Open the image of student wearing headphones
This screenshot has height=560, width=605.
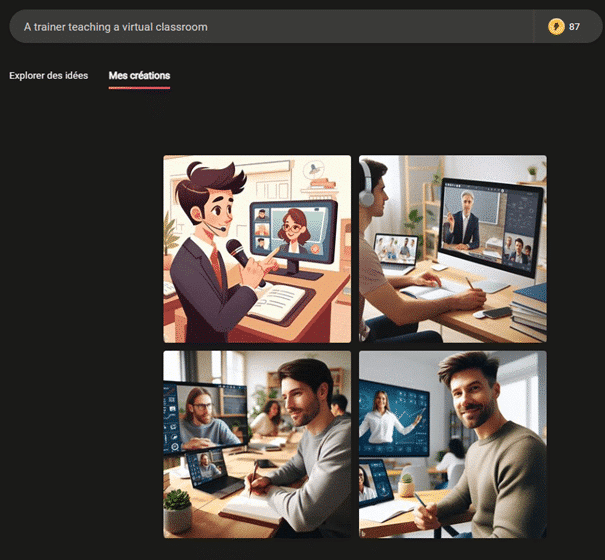pos(453,249)
